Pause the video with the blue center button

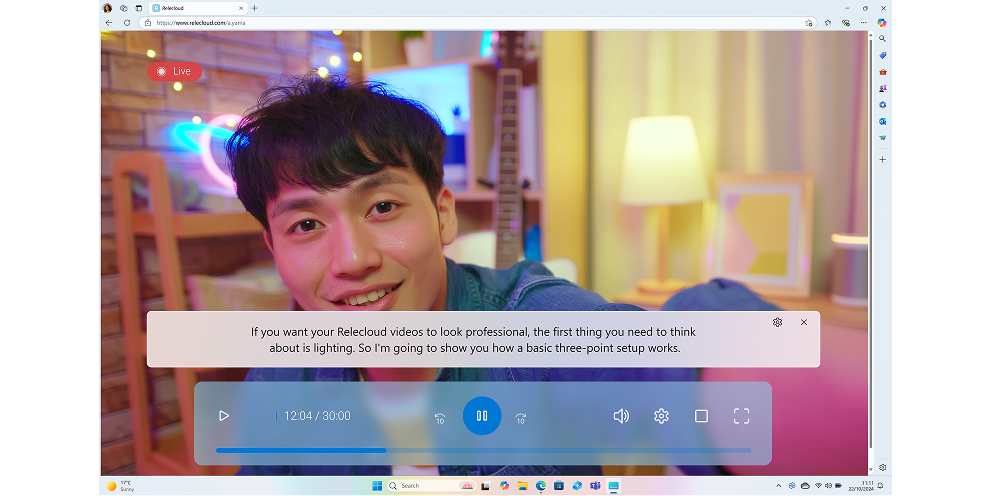pos(482,416)
